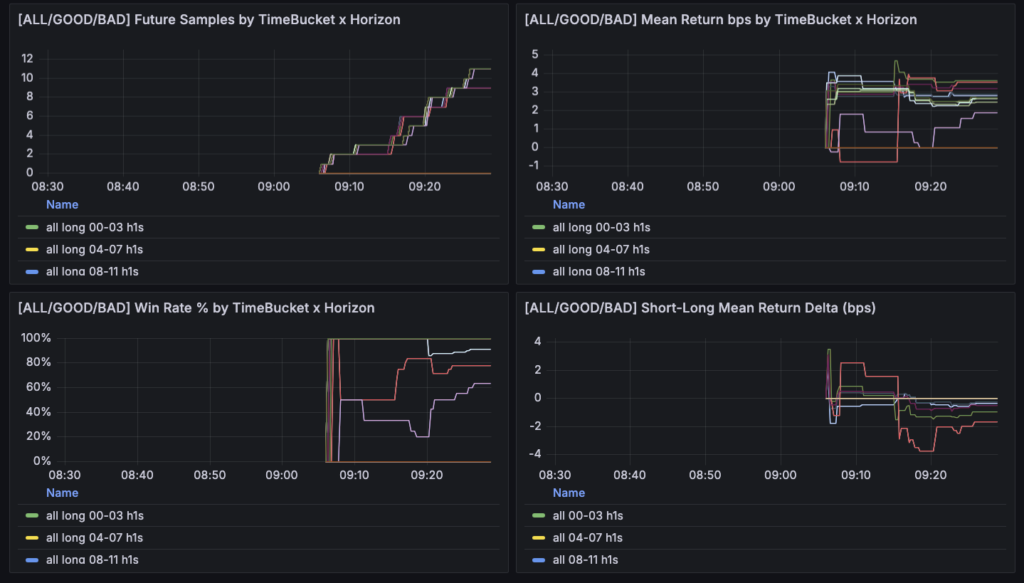Sort legend by Name in Future Samples panel
1024x583 pixels.
tap(62, 205)
